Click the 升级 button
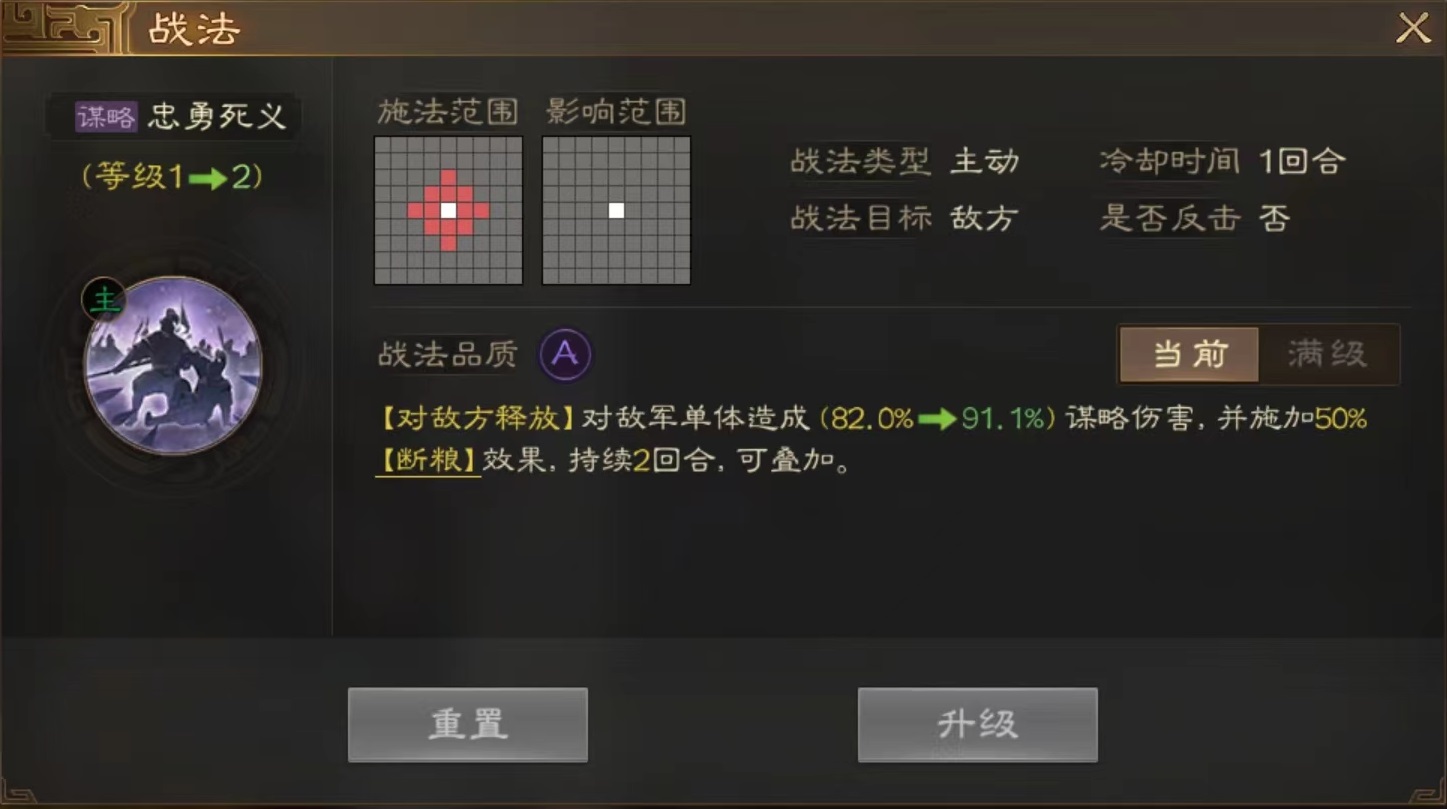This screenshot has width=1447, height=809. point(977,725)
